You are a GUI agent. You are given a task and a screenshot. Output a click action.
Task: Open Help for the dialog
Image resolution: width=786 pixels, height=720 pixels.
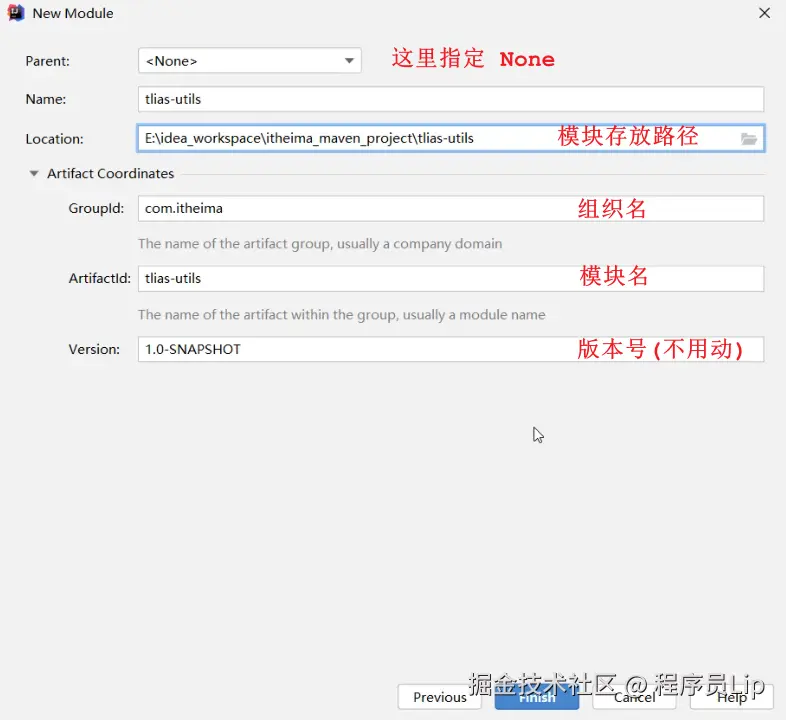click(731, 697)
